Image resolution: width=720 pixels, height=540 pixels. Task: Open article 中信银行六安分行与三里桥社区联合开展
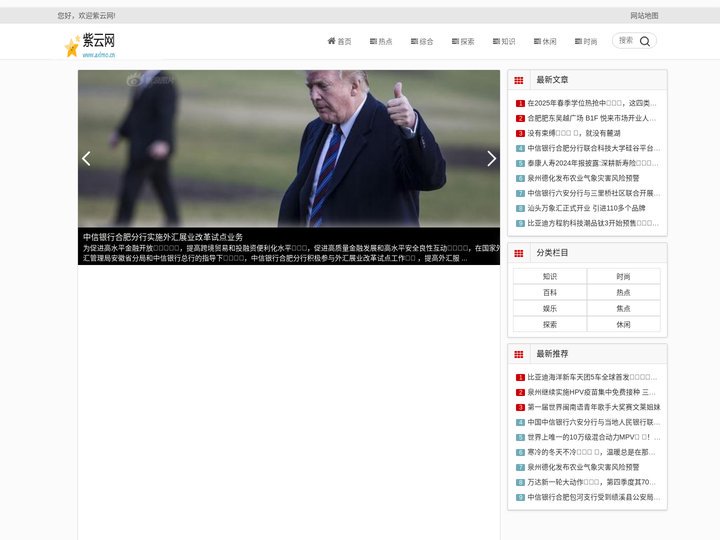(x=594, y=193)
